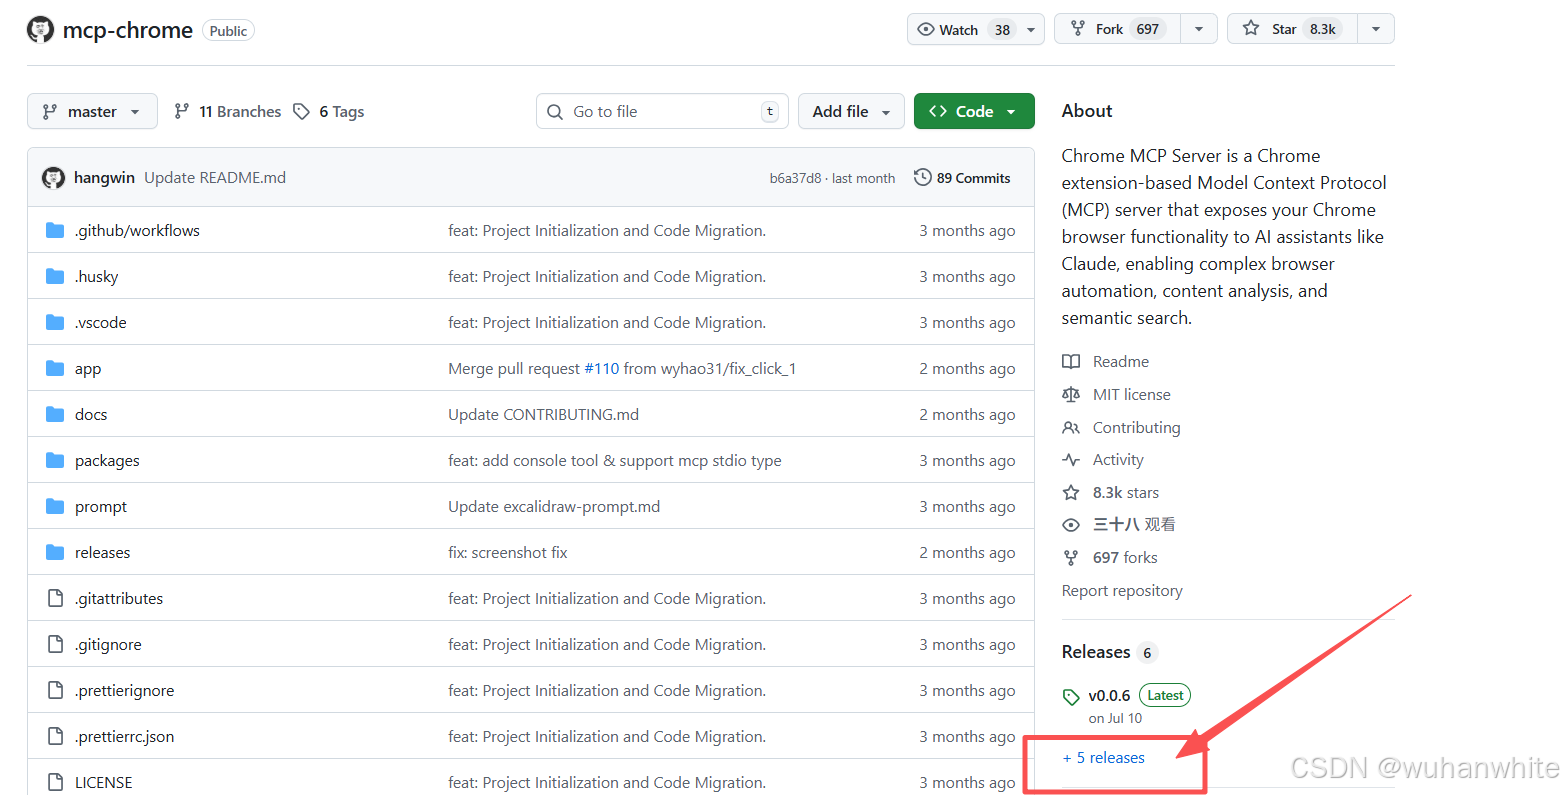Open the MIT license link
The width and height of the screenshot is (1564, 795).
(1131, 394)
